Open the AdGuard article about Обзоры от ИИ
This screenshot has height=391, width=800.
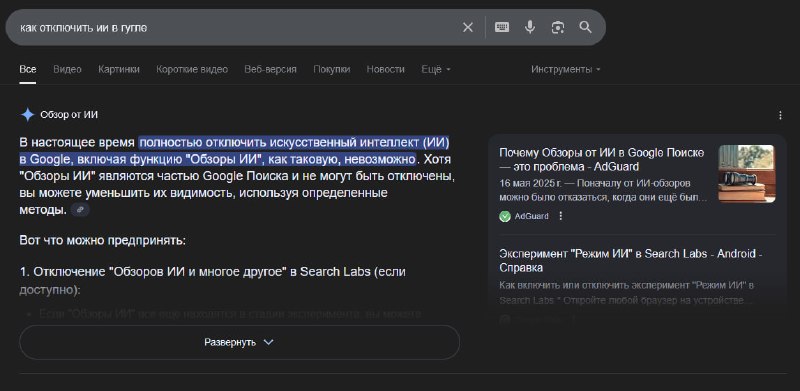tap(602, 159)
